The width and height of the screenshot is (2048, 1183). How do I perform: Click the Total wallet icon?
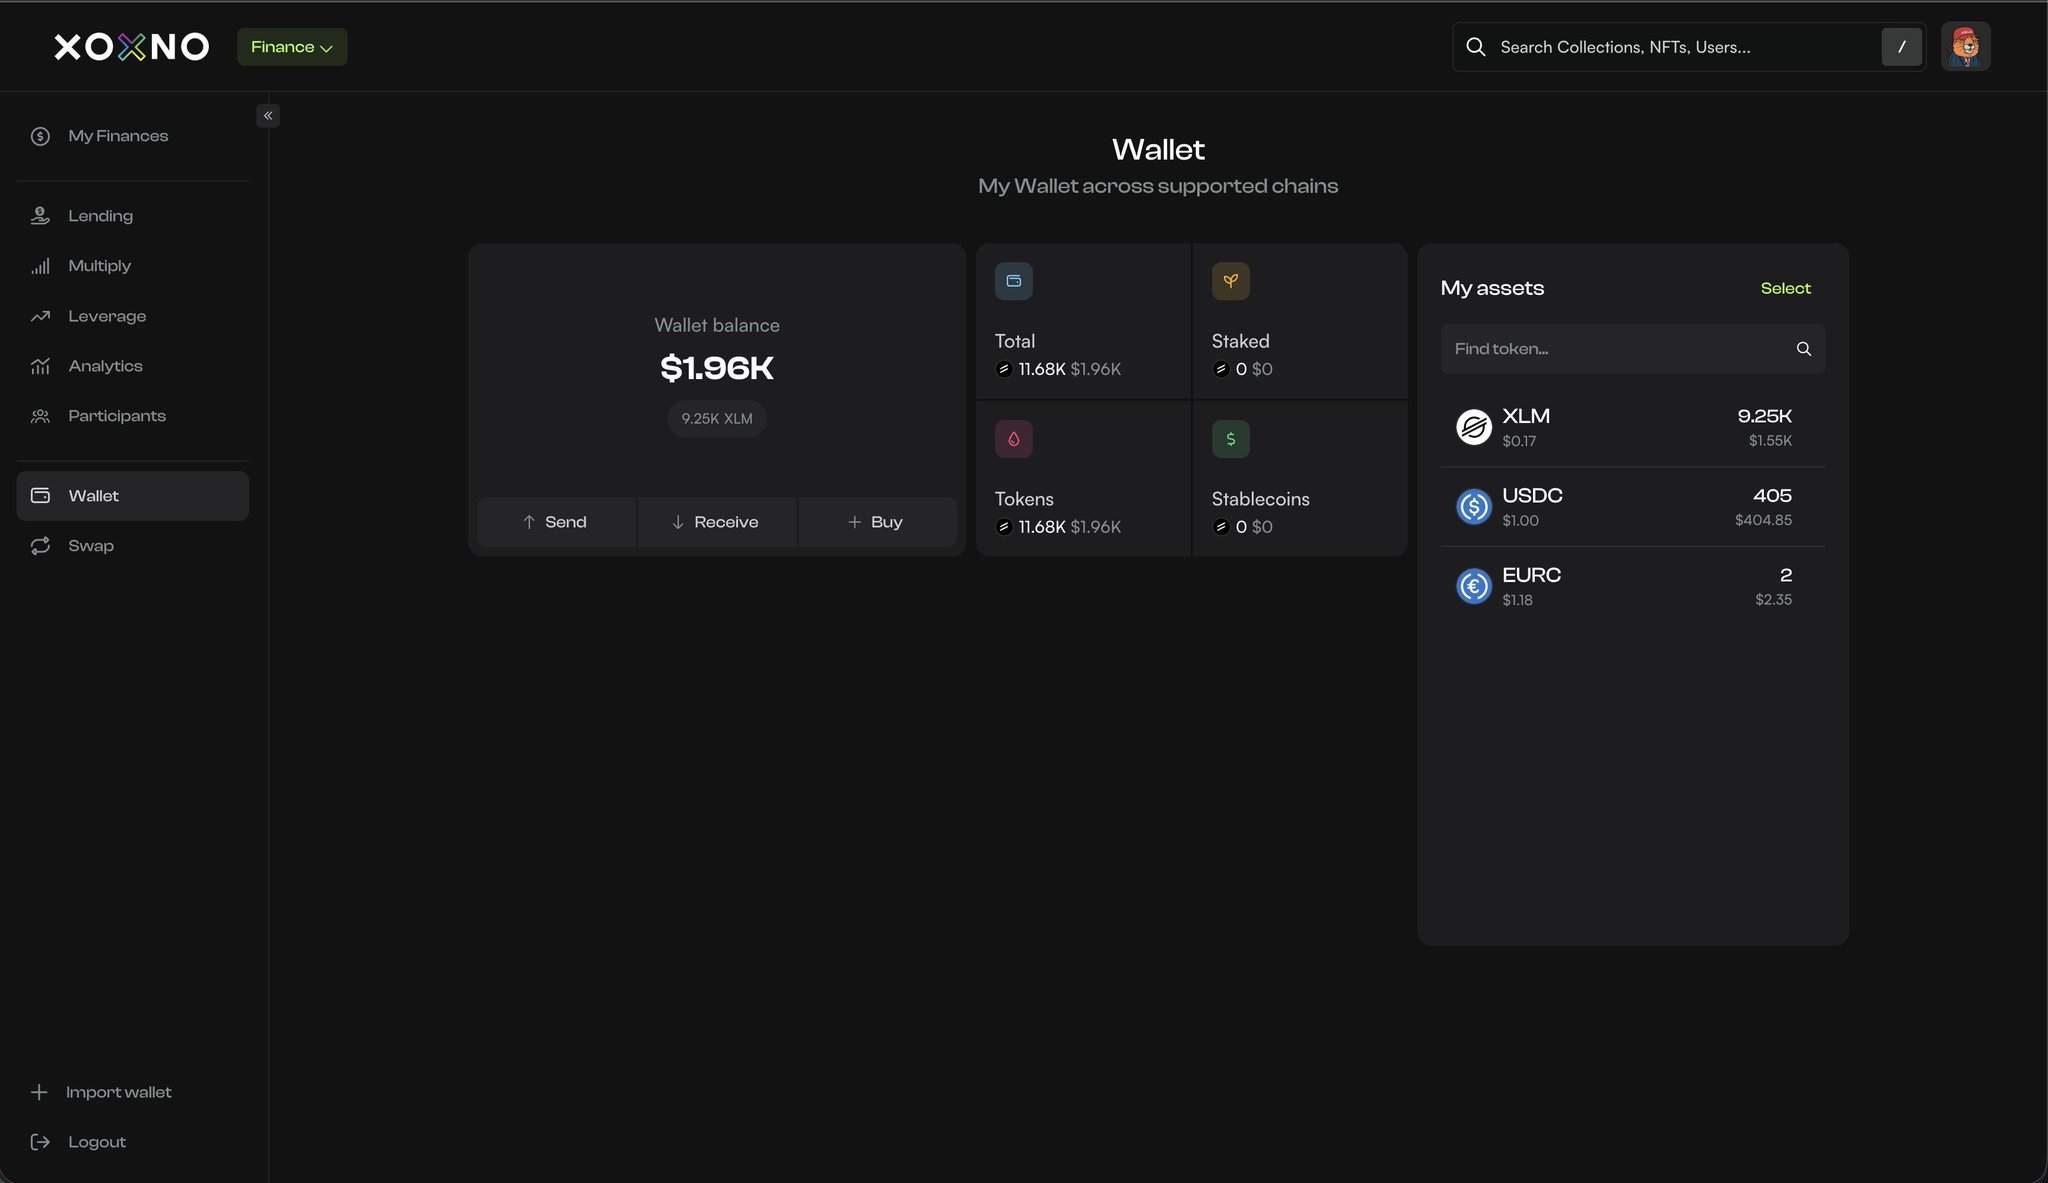(x=1013, y=281)
